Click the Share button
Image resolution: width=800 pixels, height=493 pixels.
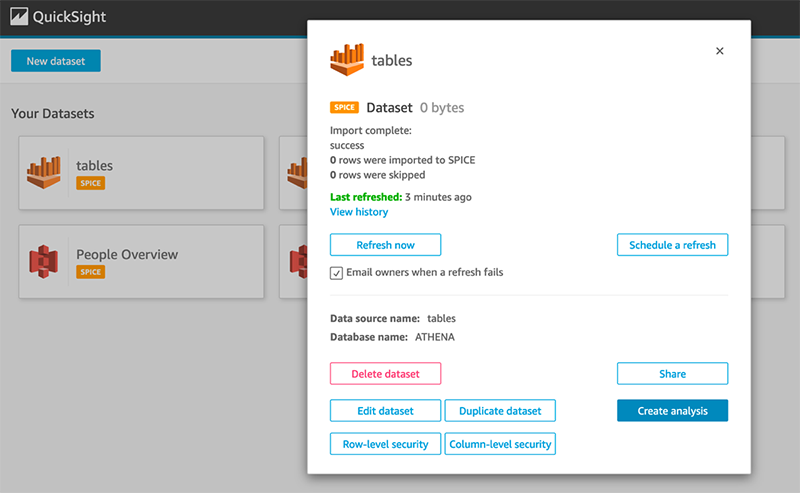click(672, 374)
